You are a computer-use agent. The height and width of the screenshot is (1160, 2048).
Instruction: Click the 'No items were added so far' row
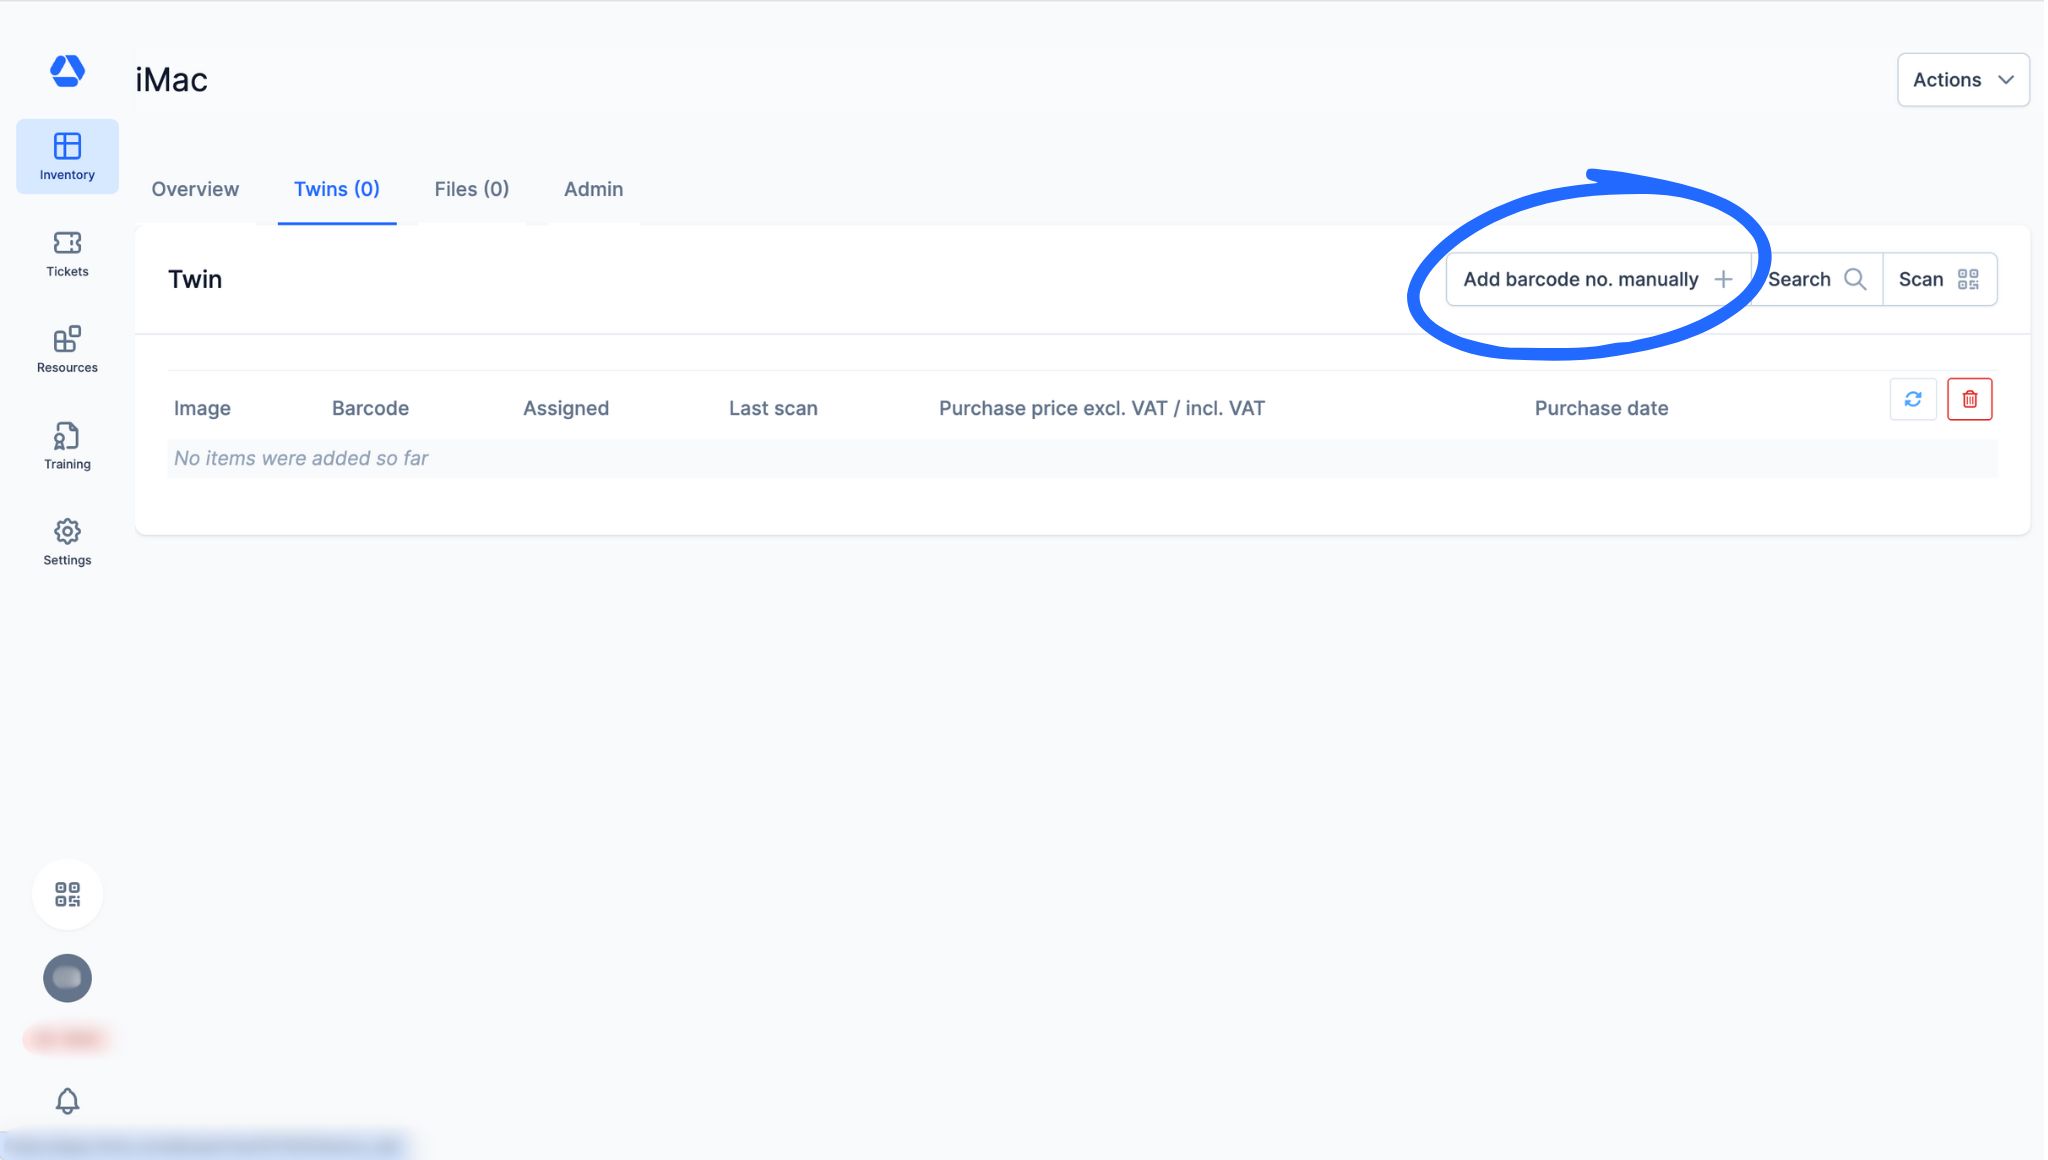click(1083, 458)
